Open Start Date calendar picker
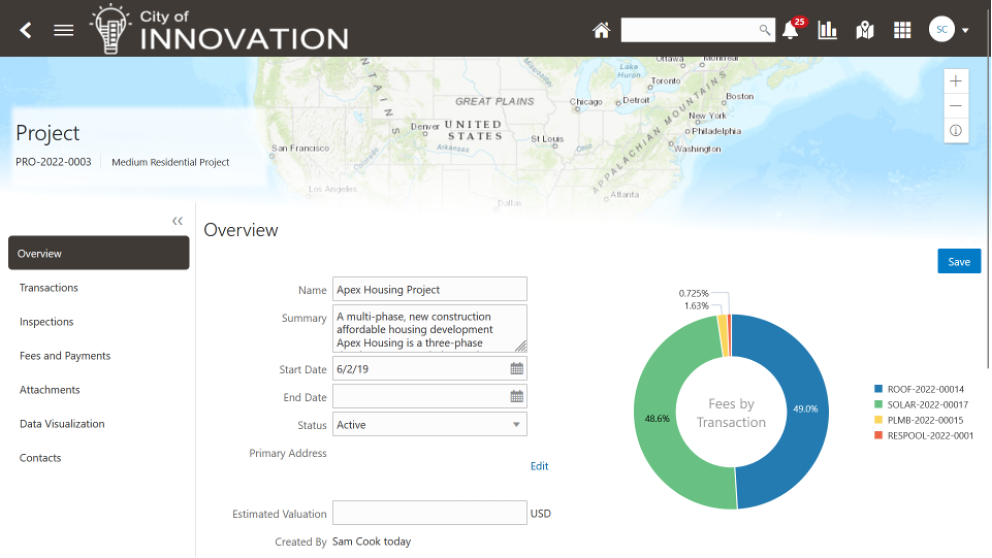Viewport: 992px width, 558px height. [517, 369]
